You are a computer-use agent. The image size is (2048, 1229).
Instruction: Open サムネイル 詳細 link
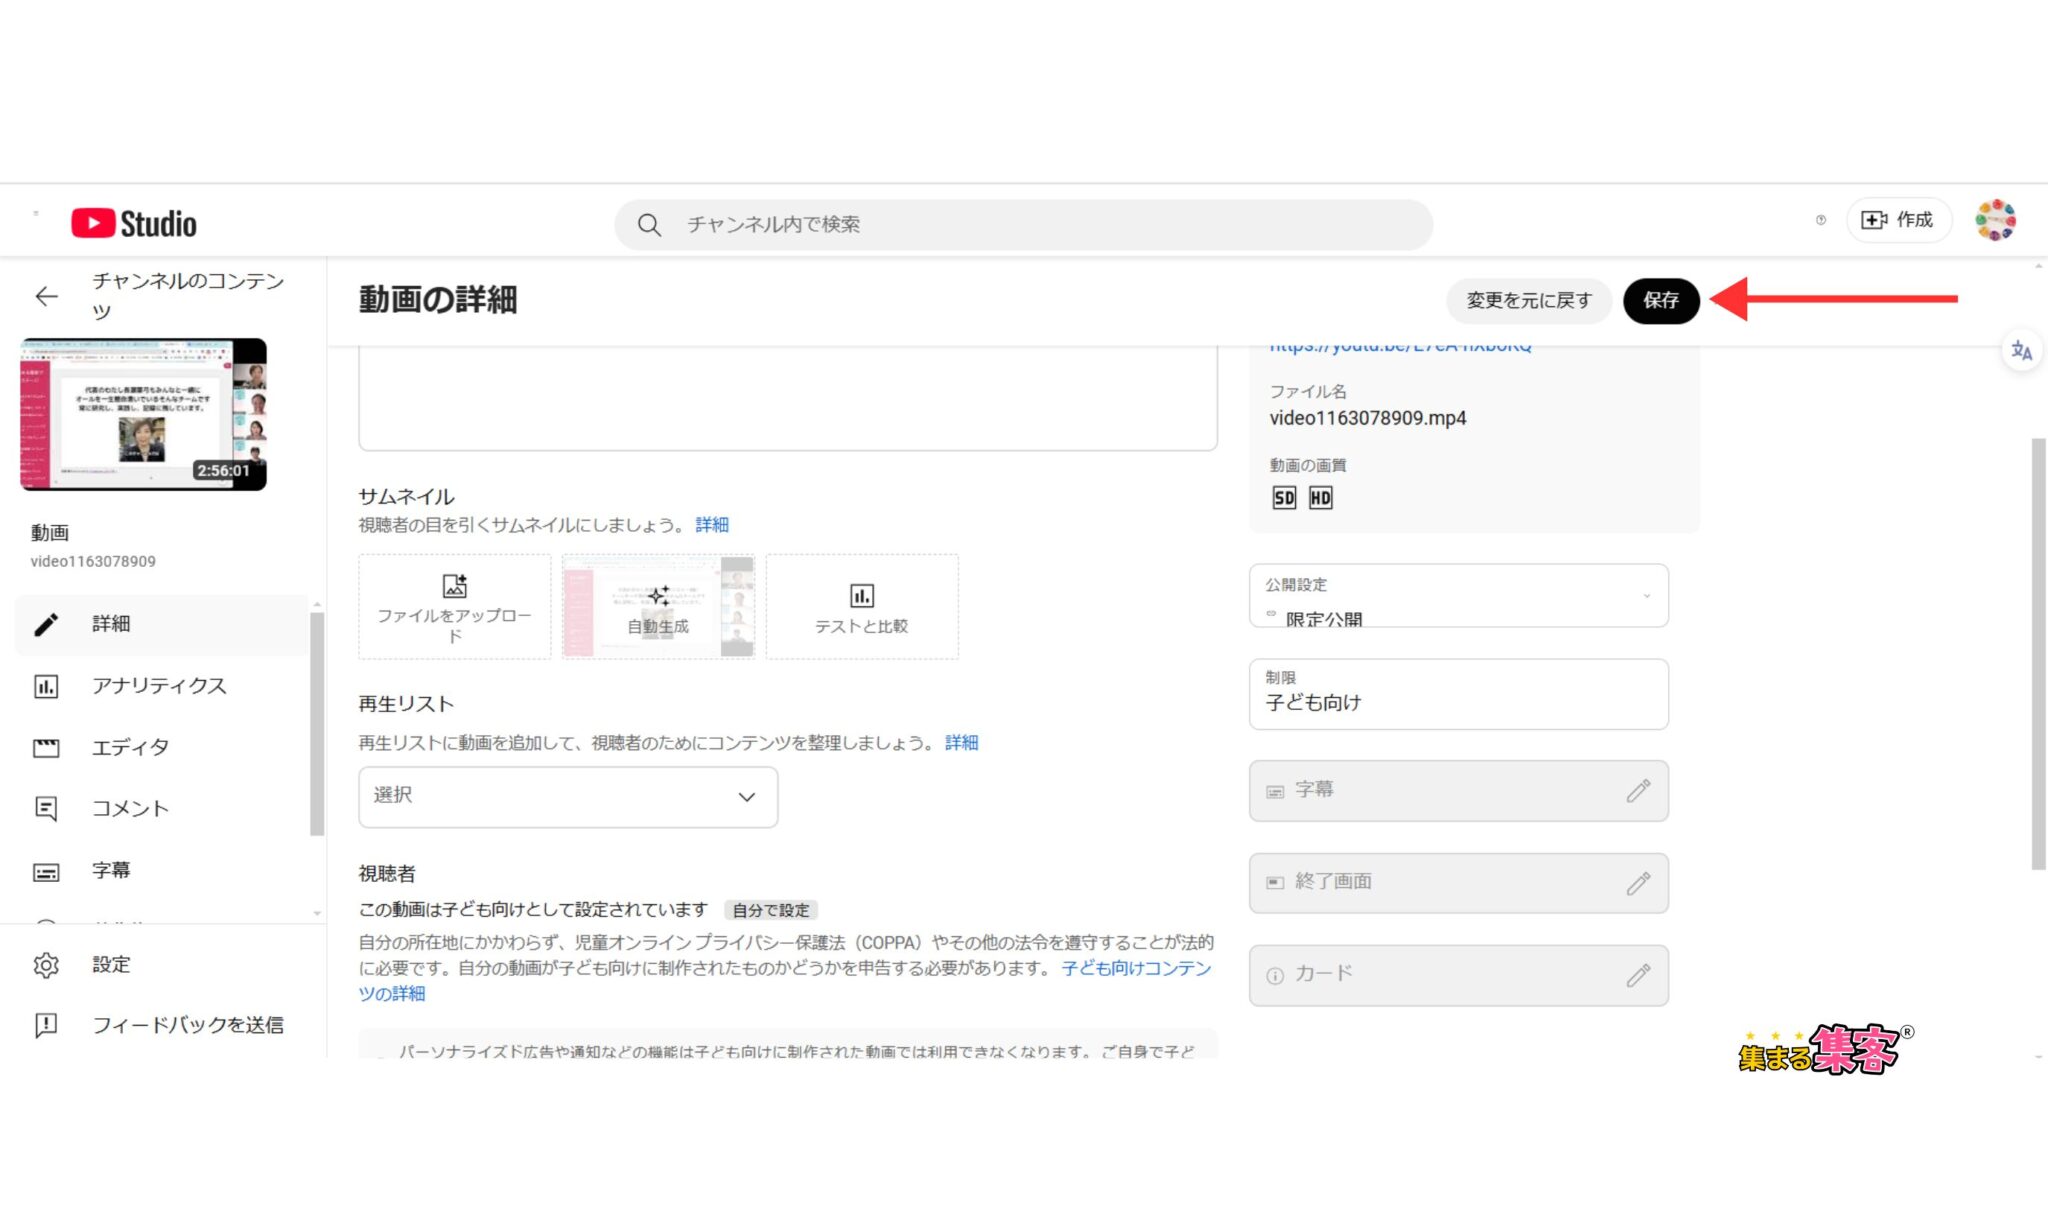(x=712, y=525)
